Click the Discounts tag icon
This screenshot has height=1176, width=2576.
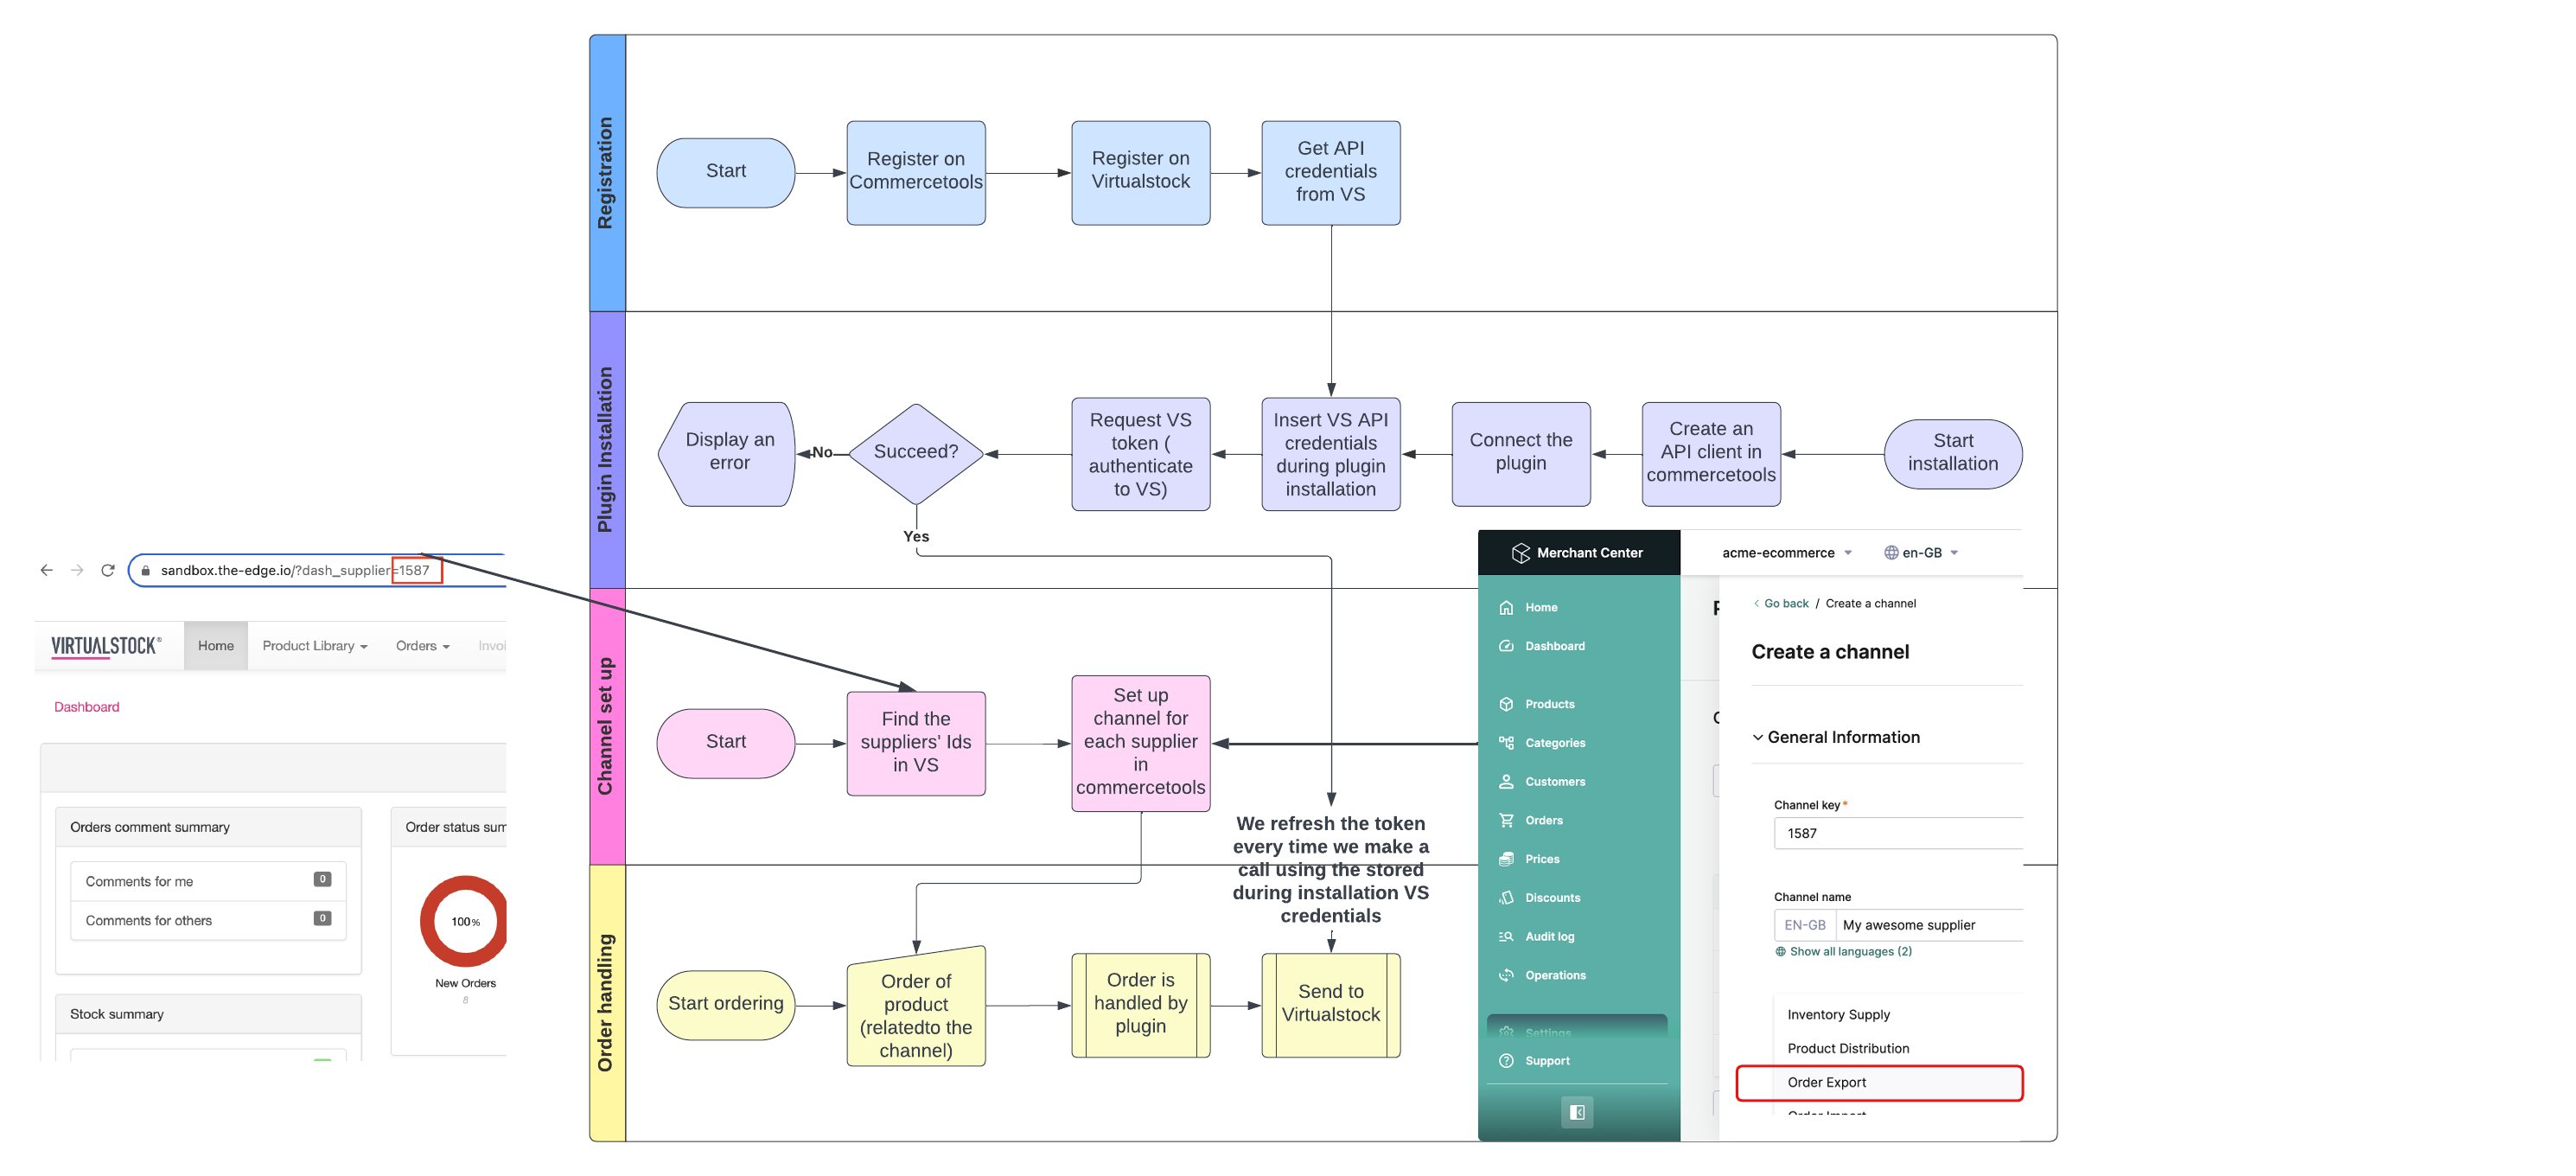click(x=1506, y=898)
